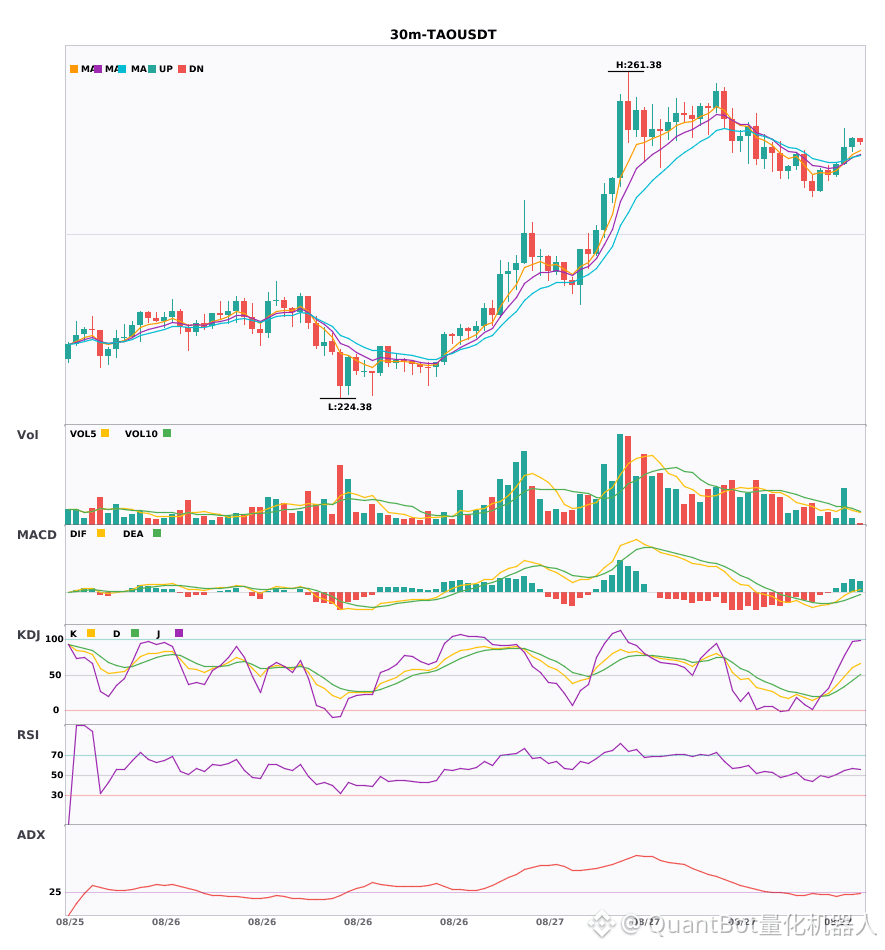The height and width of the screenshot is (950, 885).
Task: Click the RSI panel label
Action: (28, 735)
